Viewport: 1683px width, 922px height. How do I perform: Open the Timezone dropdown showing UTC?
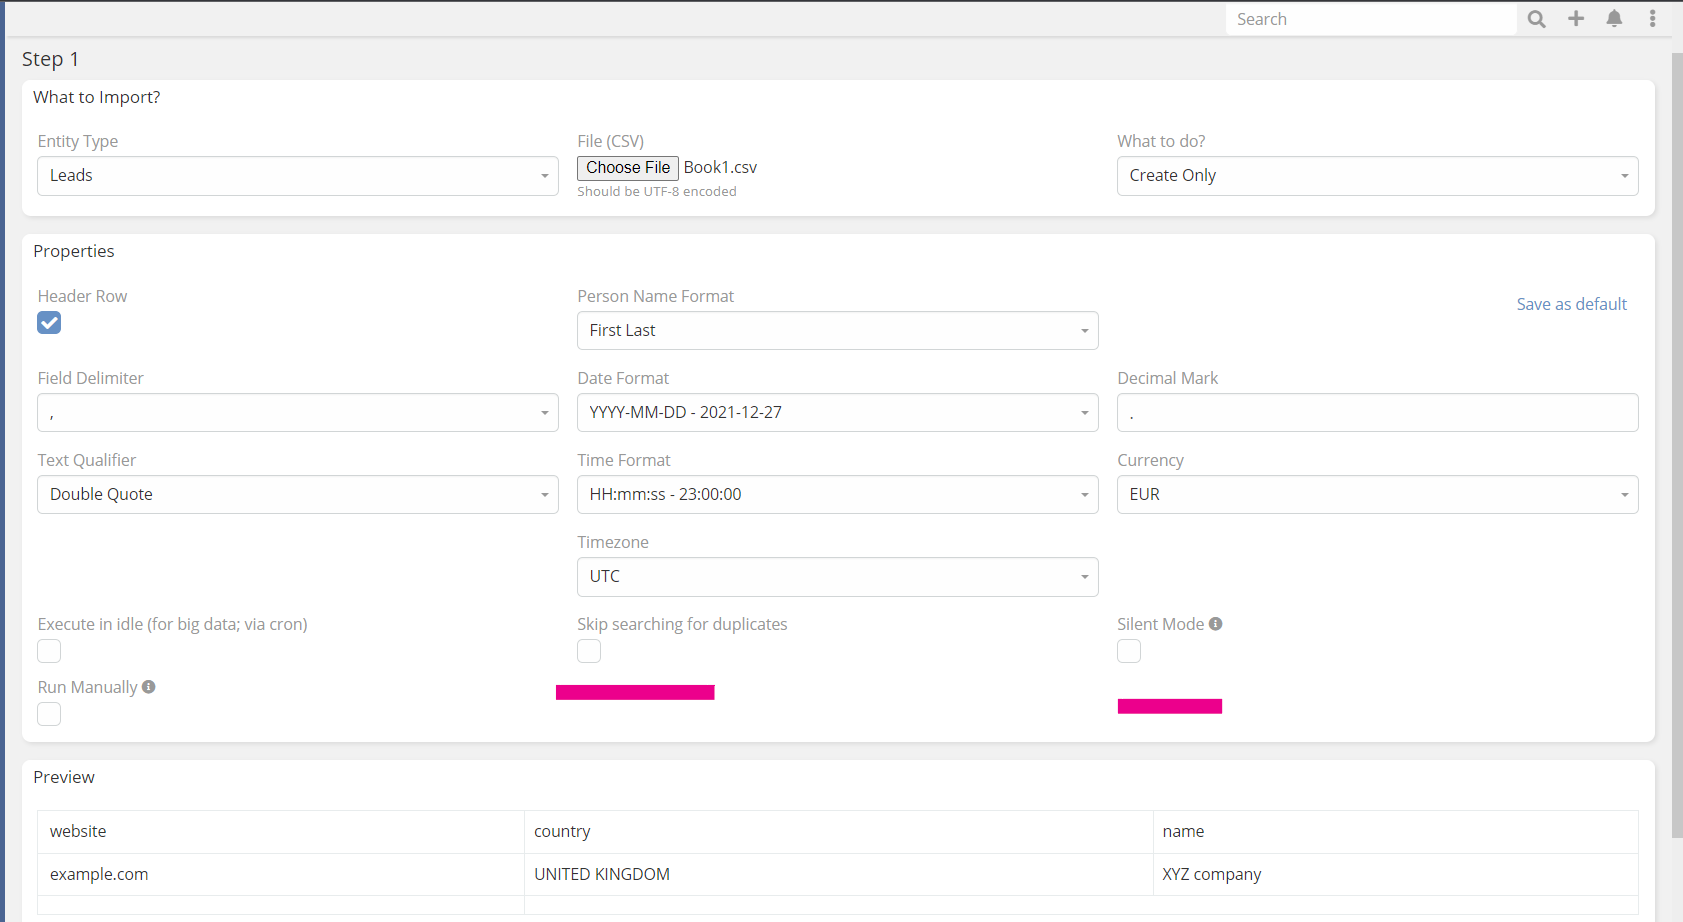[838, 577]
